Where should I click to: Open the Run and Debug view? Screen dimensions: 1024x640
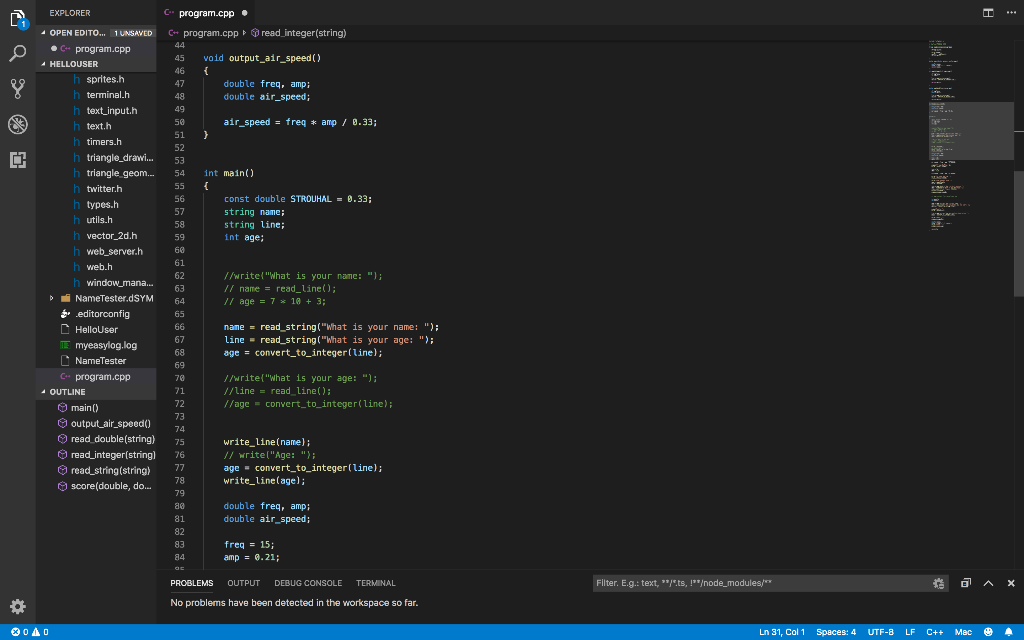point(16,124)
